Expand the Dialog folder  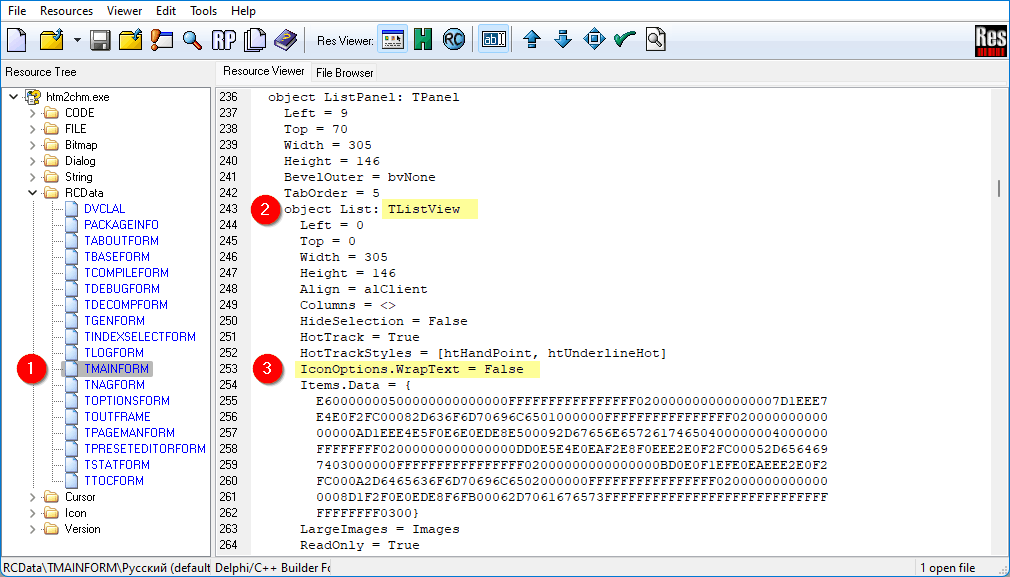[x=32, y=161]
